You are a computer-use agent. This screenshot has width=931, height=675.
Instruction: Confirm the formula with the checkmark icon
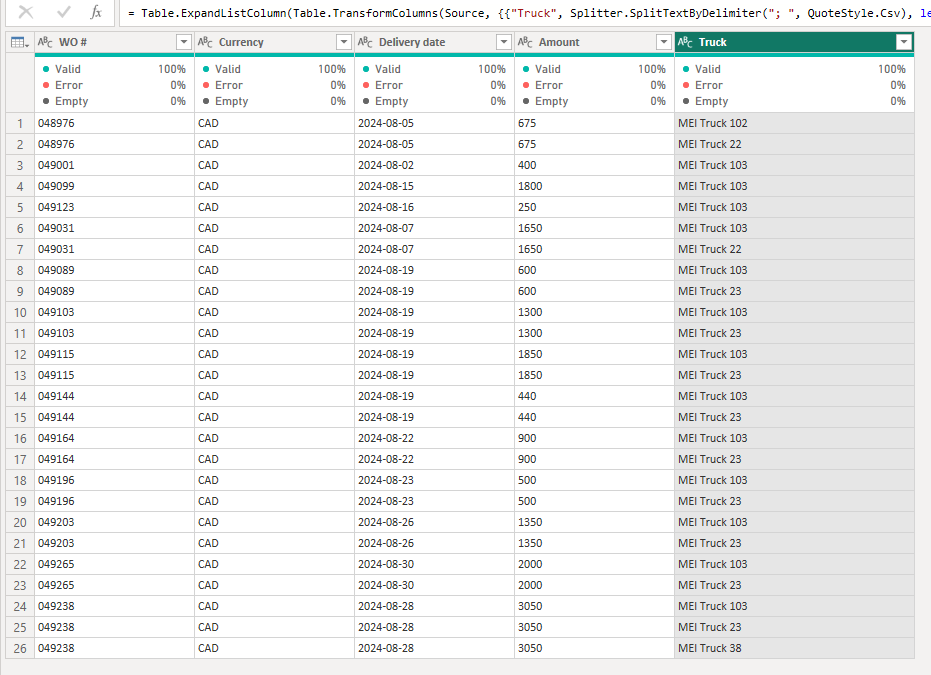pyautogui.click(x=64, y=12)
